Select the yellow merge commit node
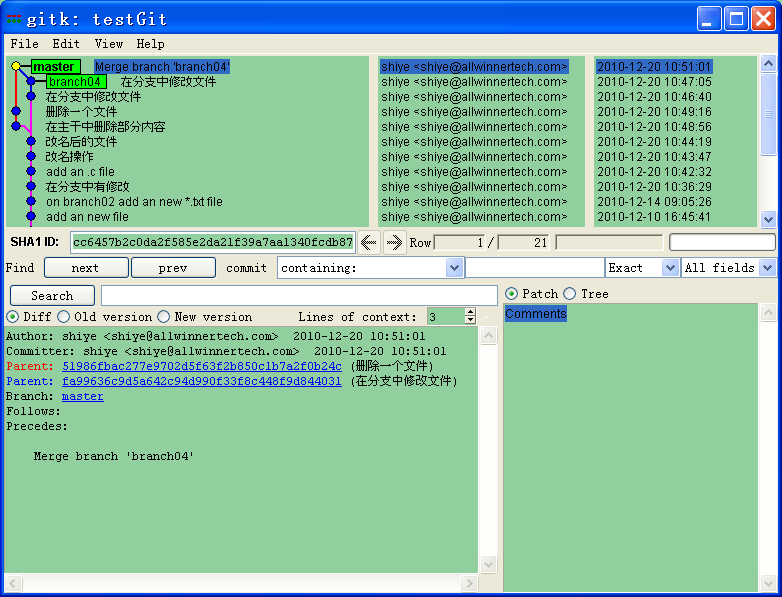Screen dimensions: 782x597 [16, 66]
